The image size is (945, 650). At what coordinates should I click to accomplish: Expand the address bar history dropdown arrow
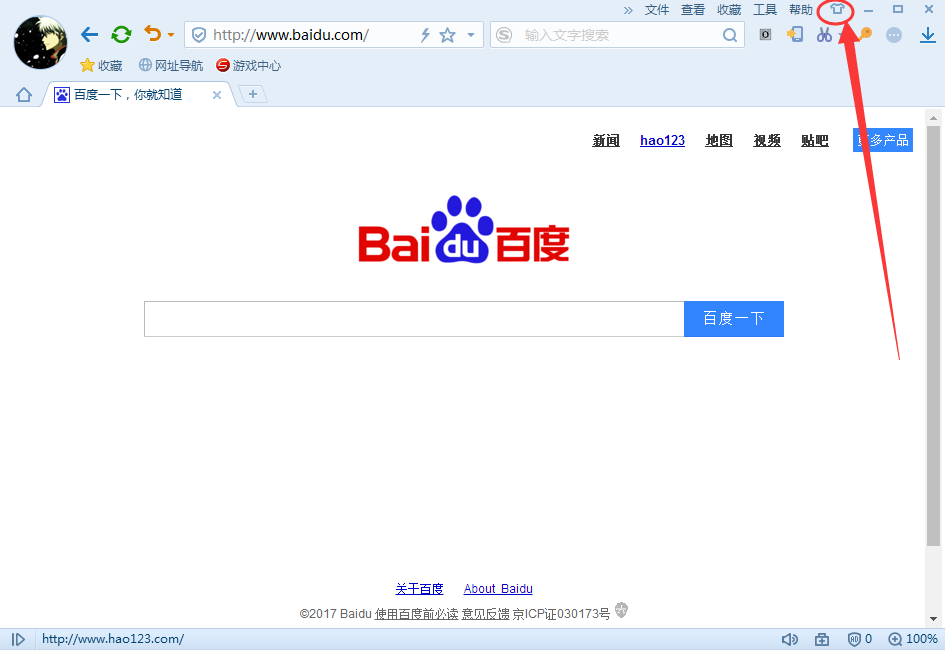pyautogui.click(x=470, y=34)
